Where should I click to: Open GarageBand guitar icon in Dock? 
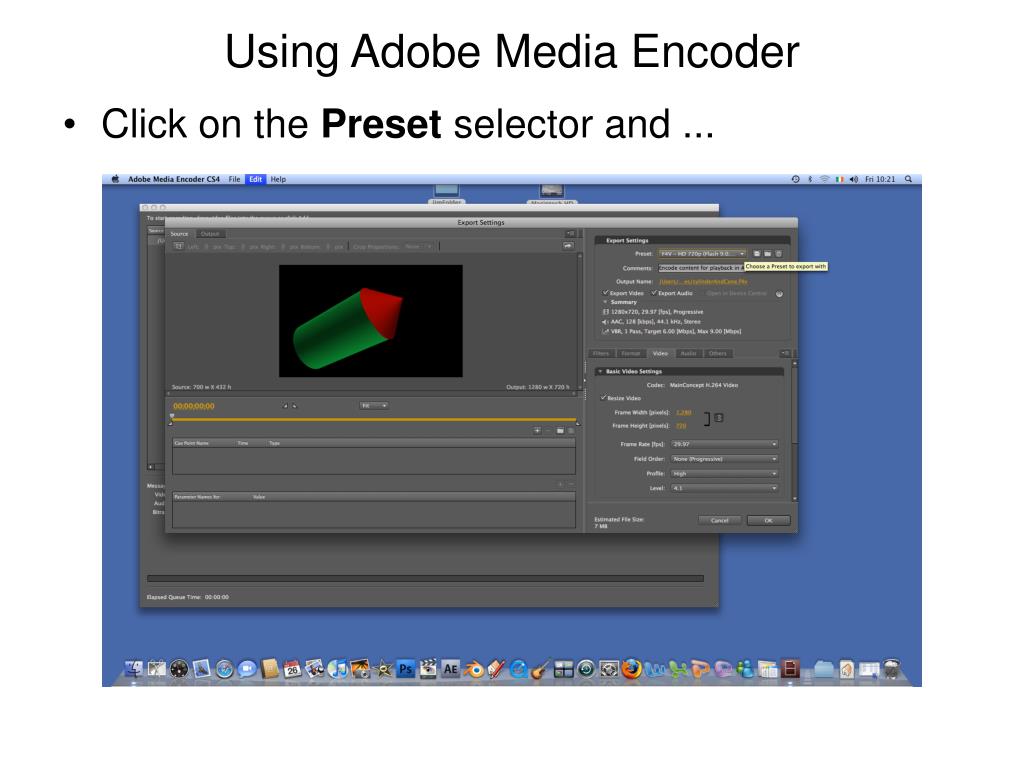click(x=540, y=669)
